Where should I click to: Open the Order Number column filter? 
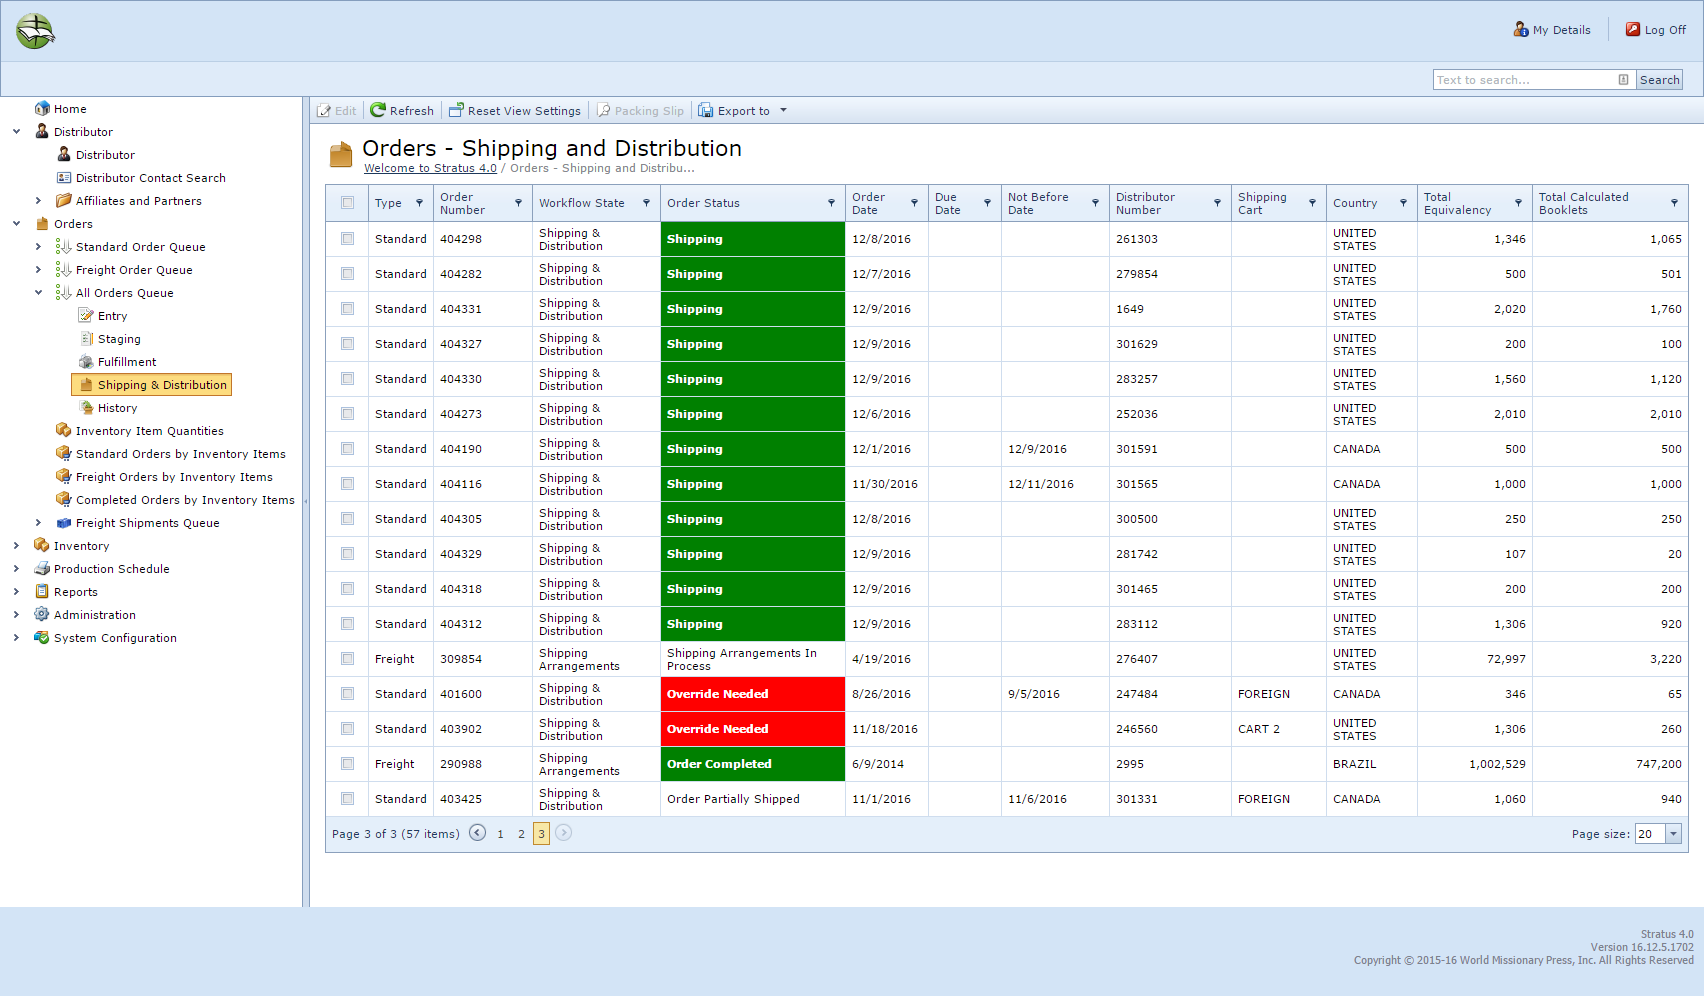518,203
